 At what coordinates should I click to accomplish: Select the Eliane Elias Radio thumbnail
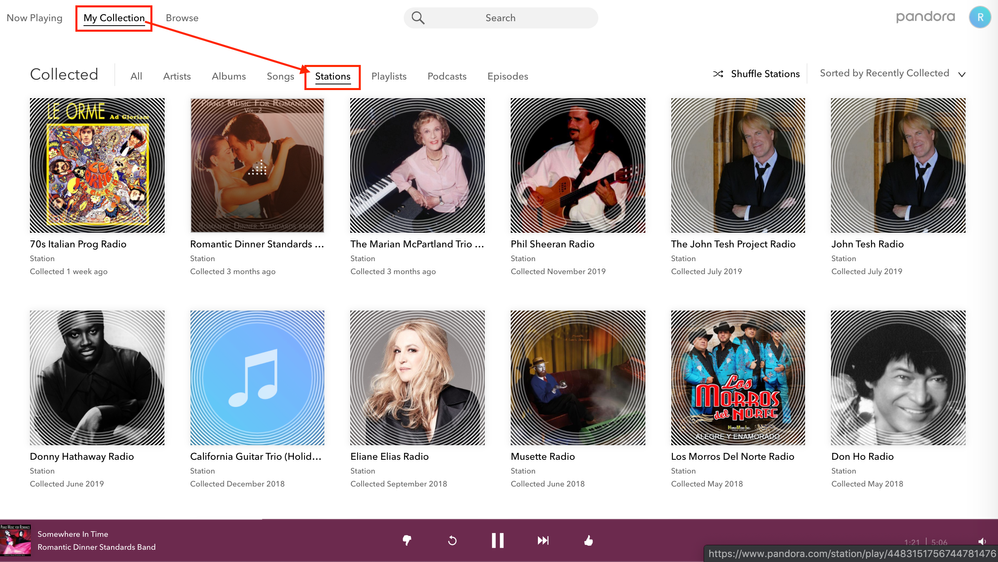(417, 377)
